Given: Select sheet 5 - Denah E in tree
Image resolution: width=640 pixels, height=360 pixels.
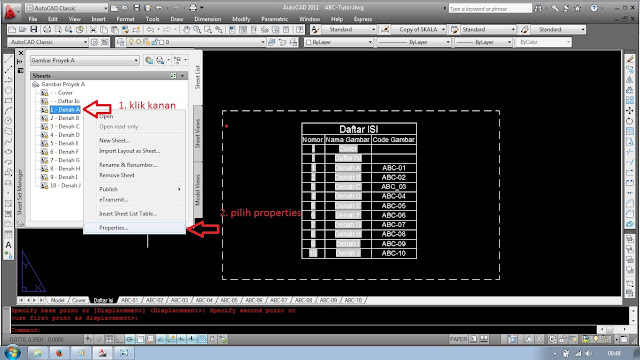Looking at the screenshot, I should pyautogui.click(x=64, y=143).
